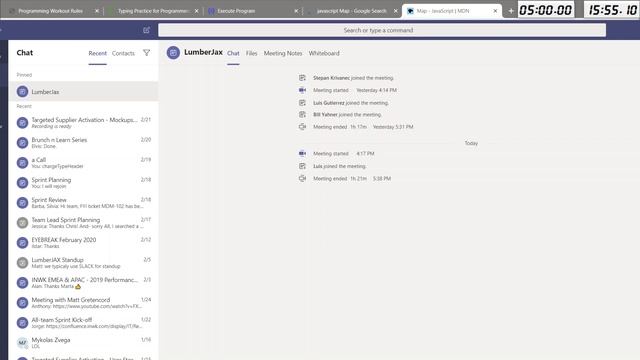Open the Files tab
640x360 pixels.
(251, 53)
